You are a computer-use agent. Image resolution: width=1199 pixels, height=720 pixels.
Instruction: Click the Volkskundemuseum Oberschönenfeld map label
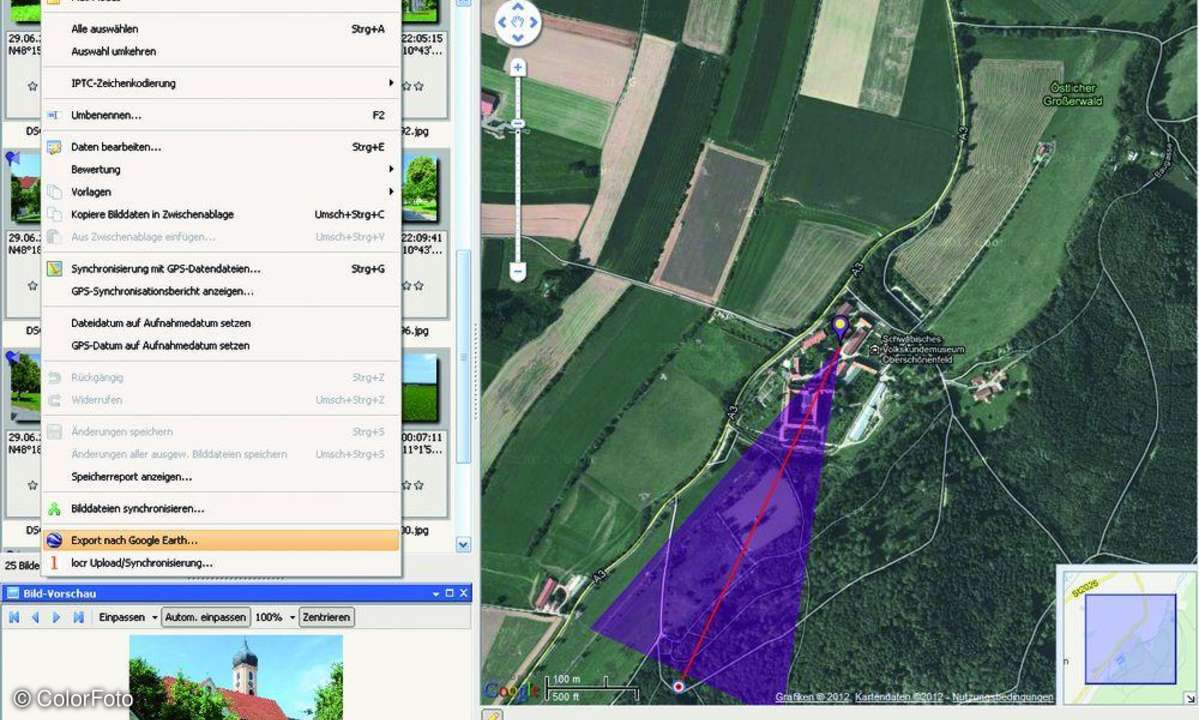(x=923, y=349)
